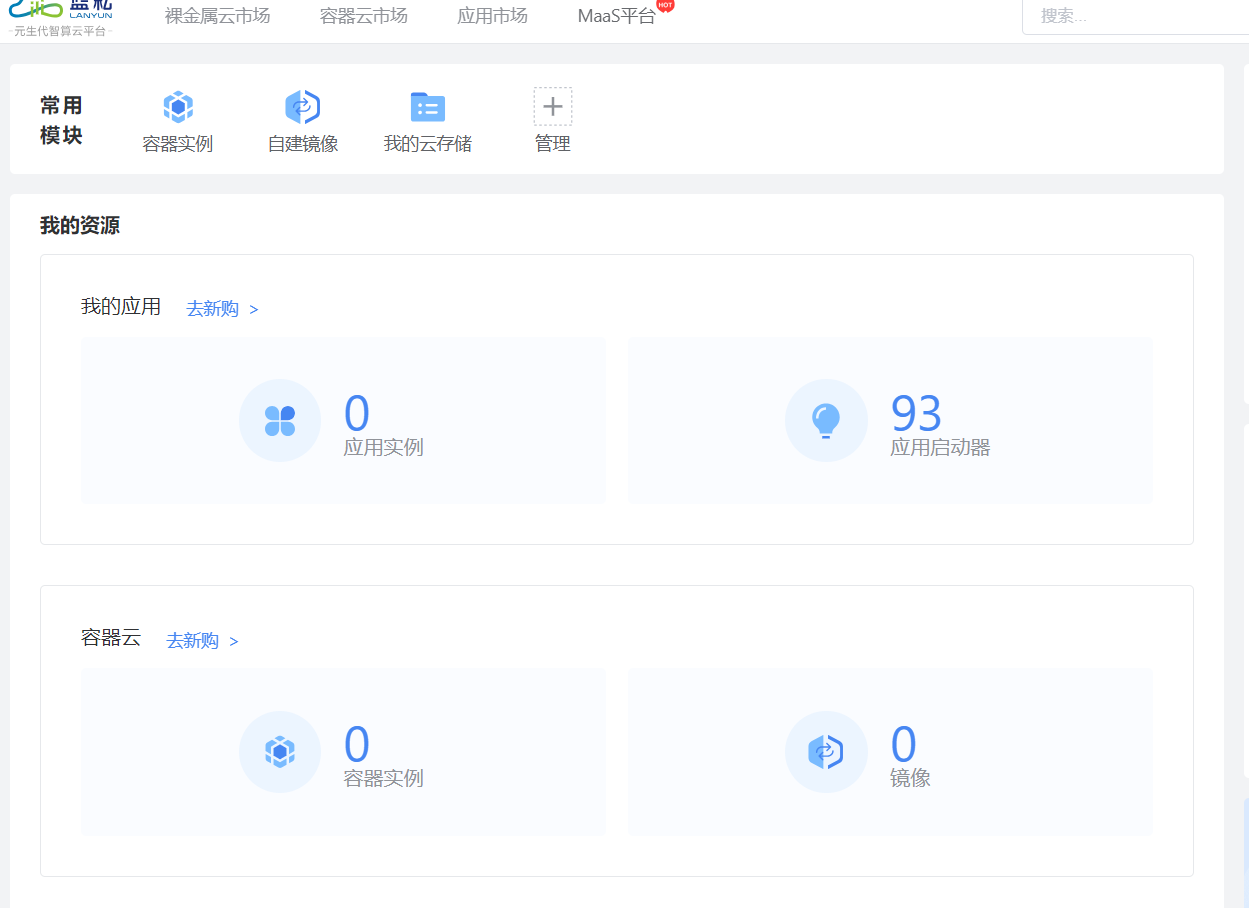Open the 应用市场 menu item

[492, 16]
